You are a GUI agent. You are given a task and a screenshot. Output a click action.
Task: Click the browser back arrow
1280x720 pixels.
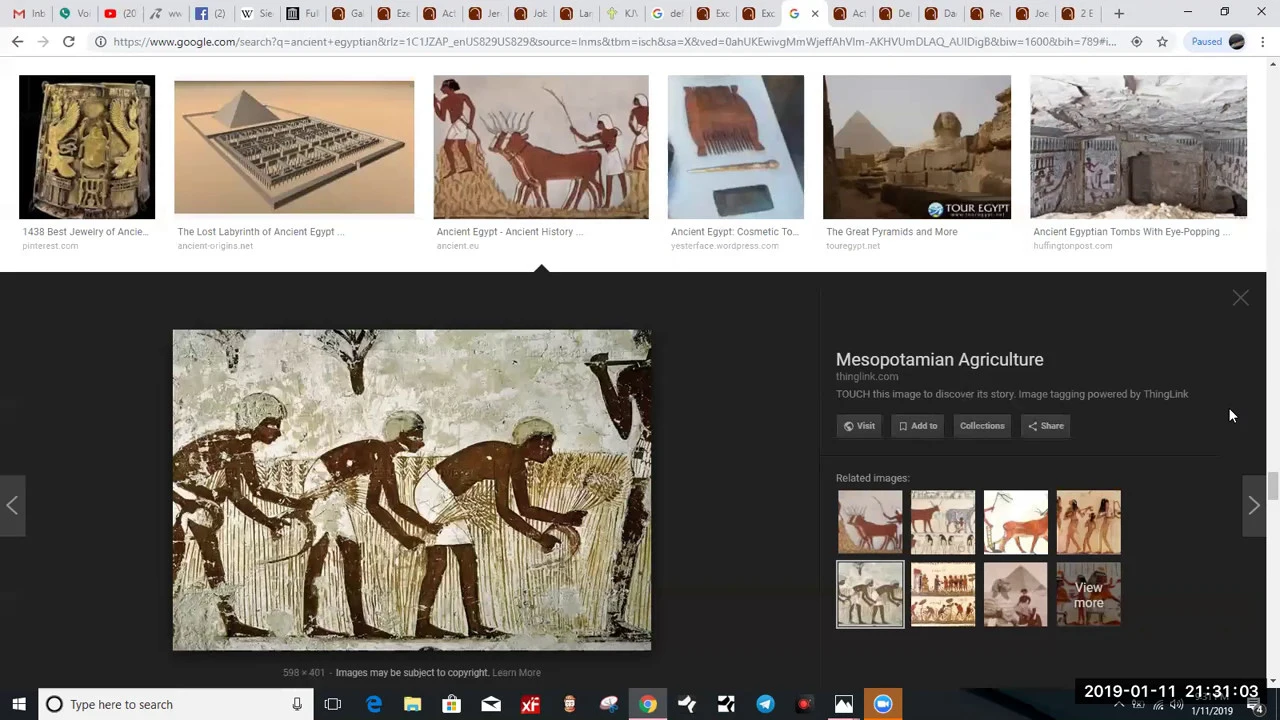tap(17, 42)
